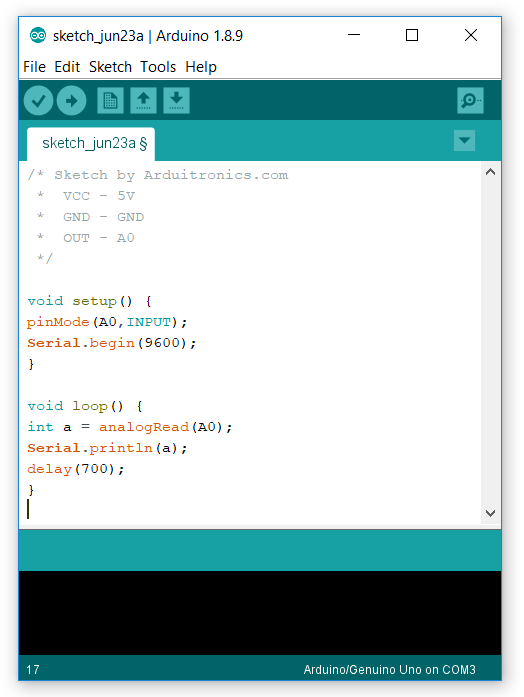Open the Help menu
Screen dimensions: 524x697
[x=201, y=67]
